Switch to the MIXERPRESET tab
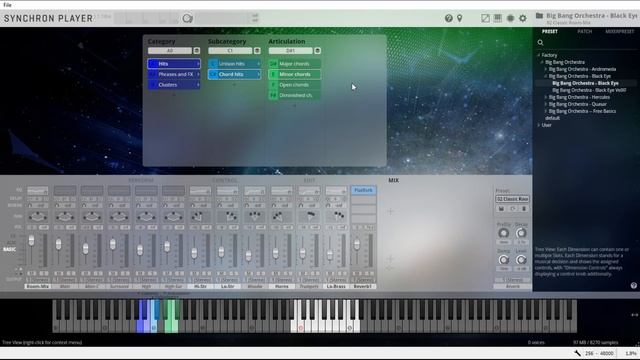Viewport: 640px width, 360px height. 620,31
